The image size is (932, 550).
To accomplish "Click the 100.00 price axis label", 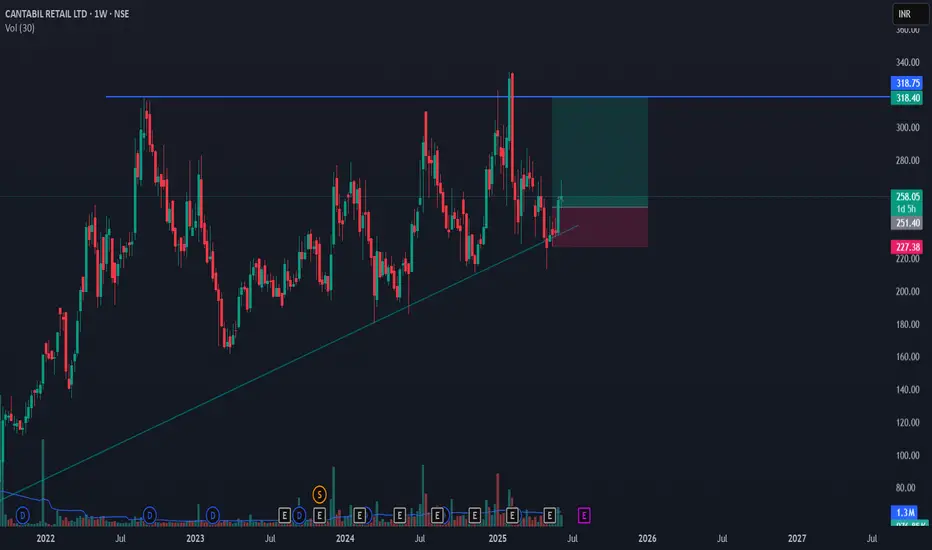I will [x=908, y=455].
